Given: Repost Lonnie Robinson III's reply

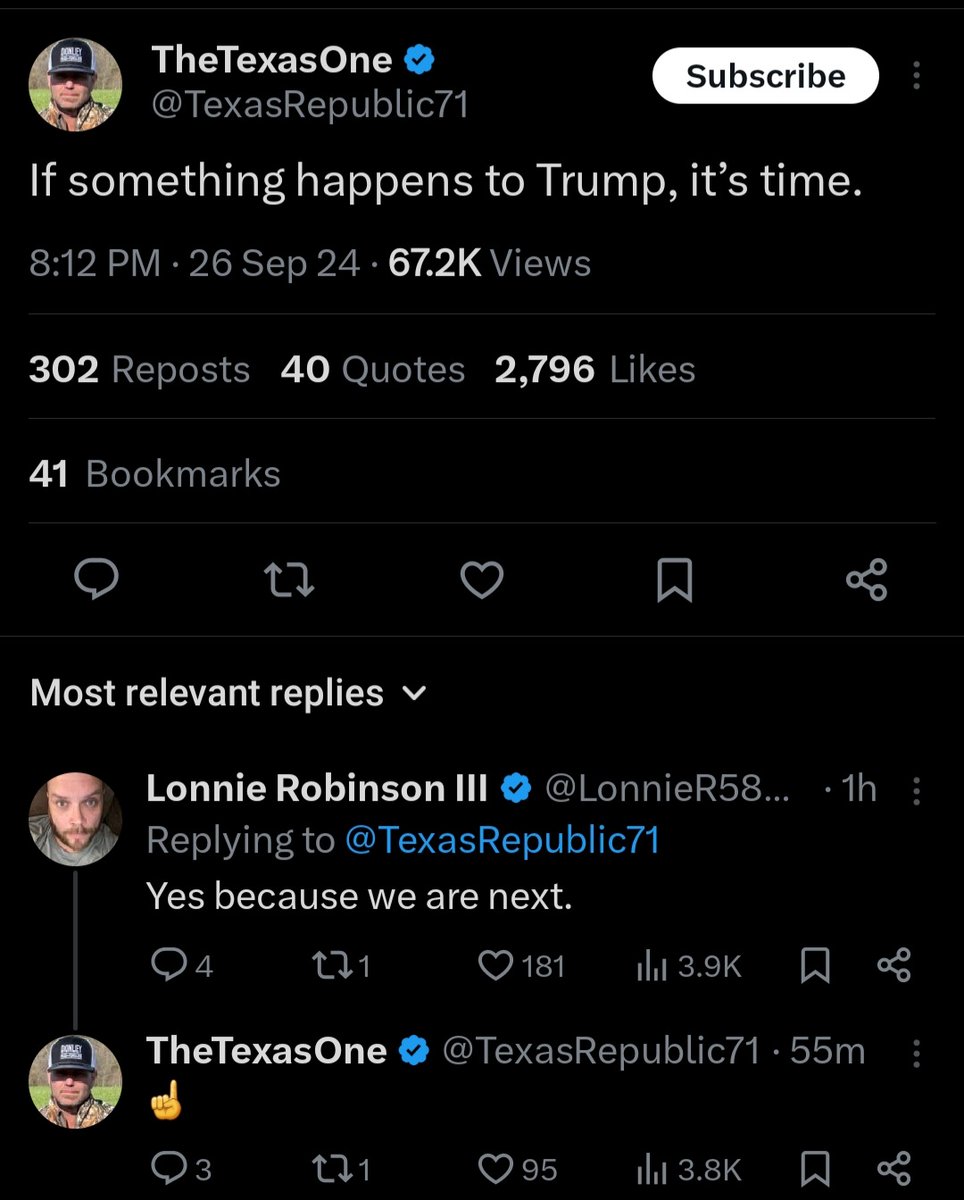Looking at the screenshot, I should coord(327,965).
